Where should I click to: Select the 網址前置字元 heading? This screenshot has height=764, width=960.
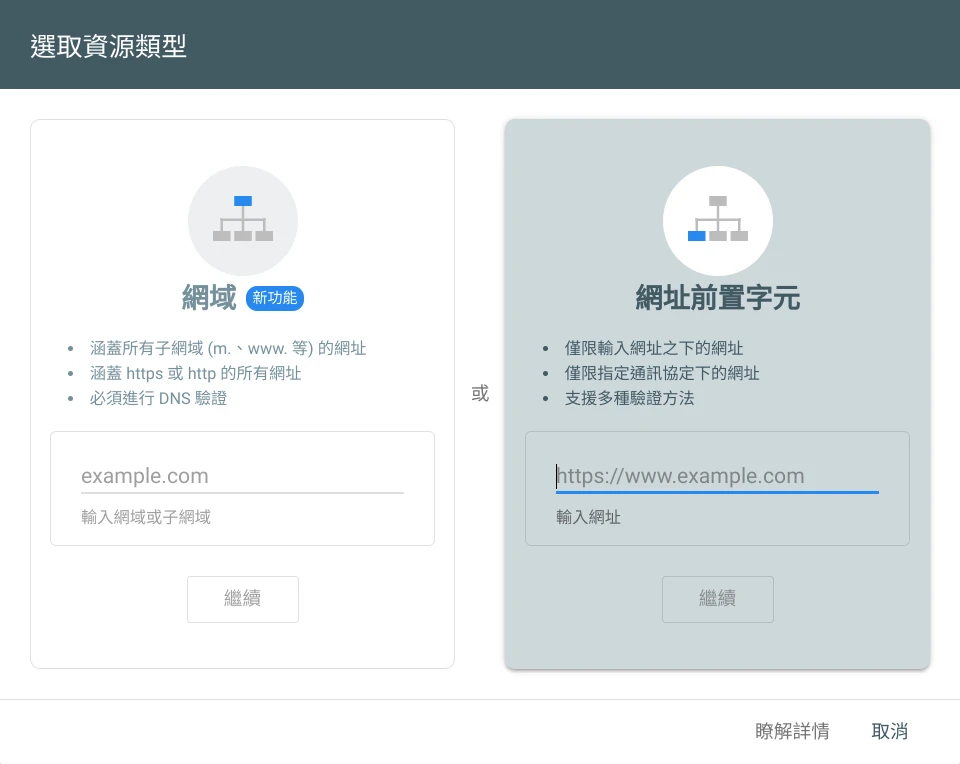(x=717, y=298)
